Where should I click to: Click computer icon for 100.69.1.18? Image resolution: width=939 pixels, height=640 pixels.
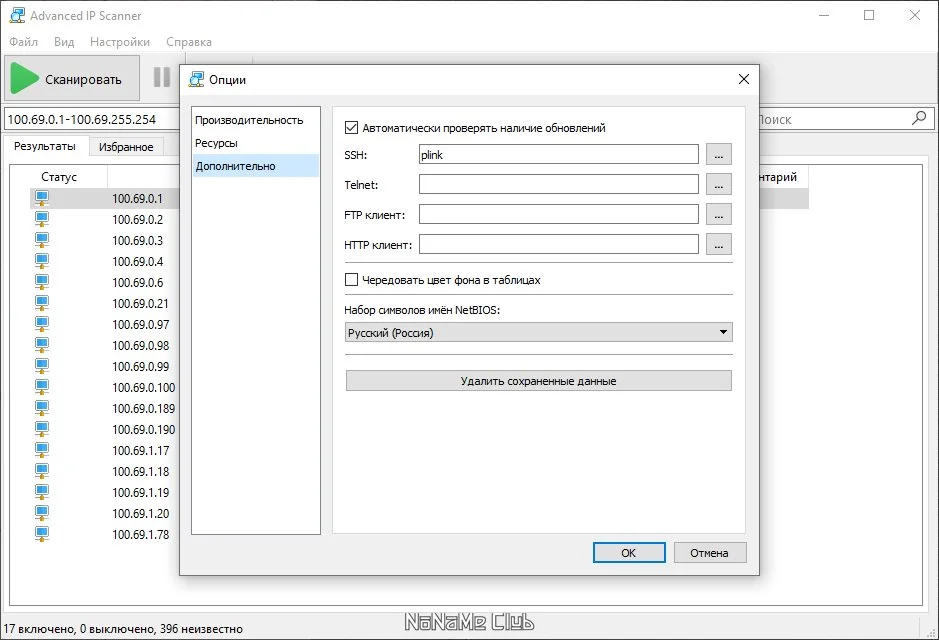42,471
